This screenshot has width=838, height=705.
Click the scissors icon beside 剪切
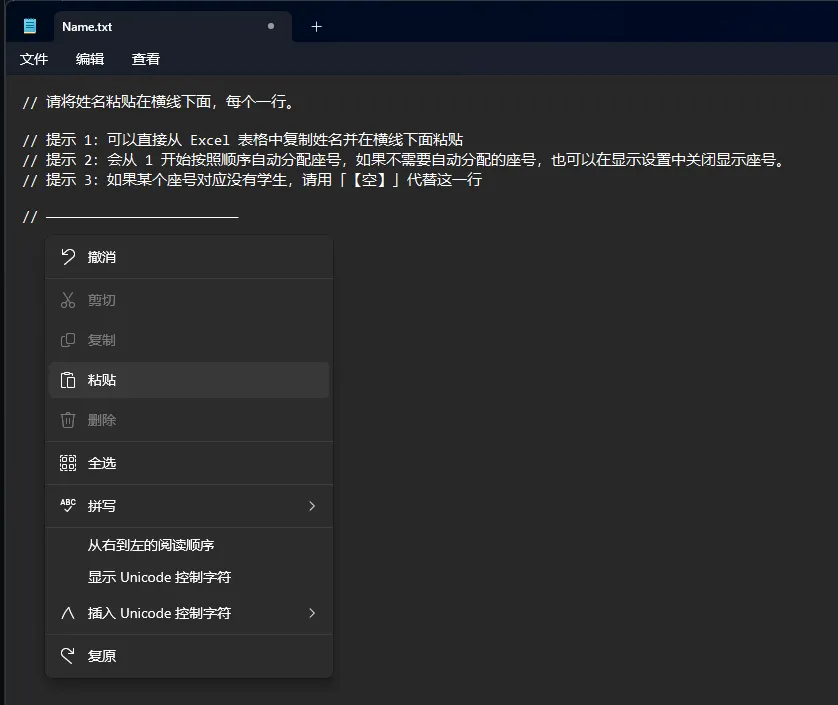[68, 300]
